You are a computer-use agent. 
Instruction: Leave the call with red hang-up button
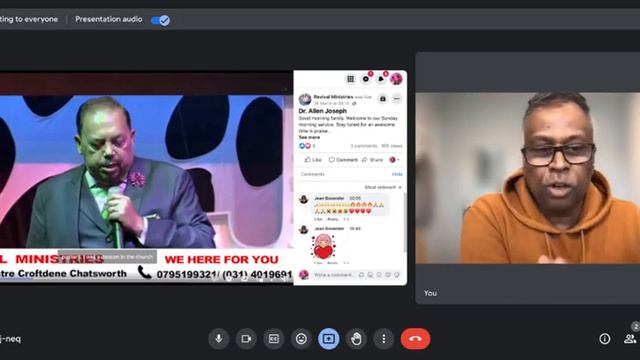416,339
